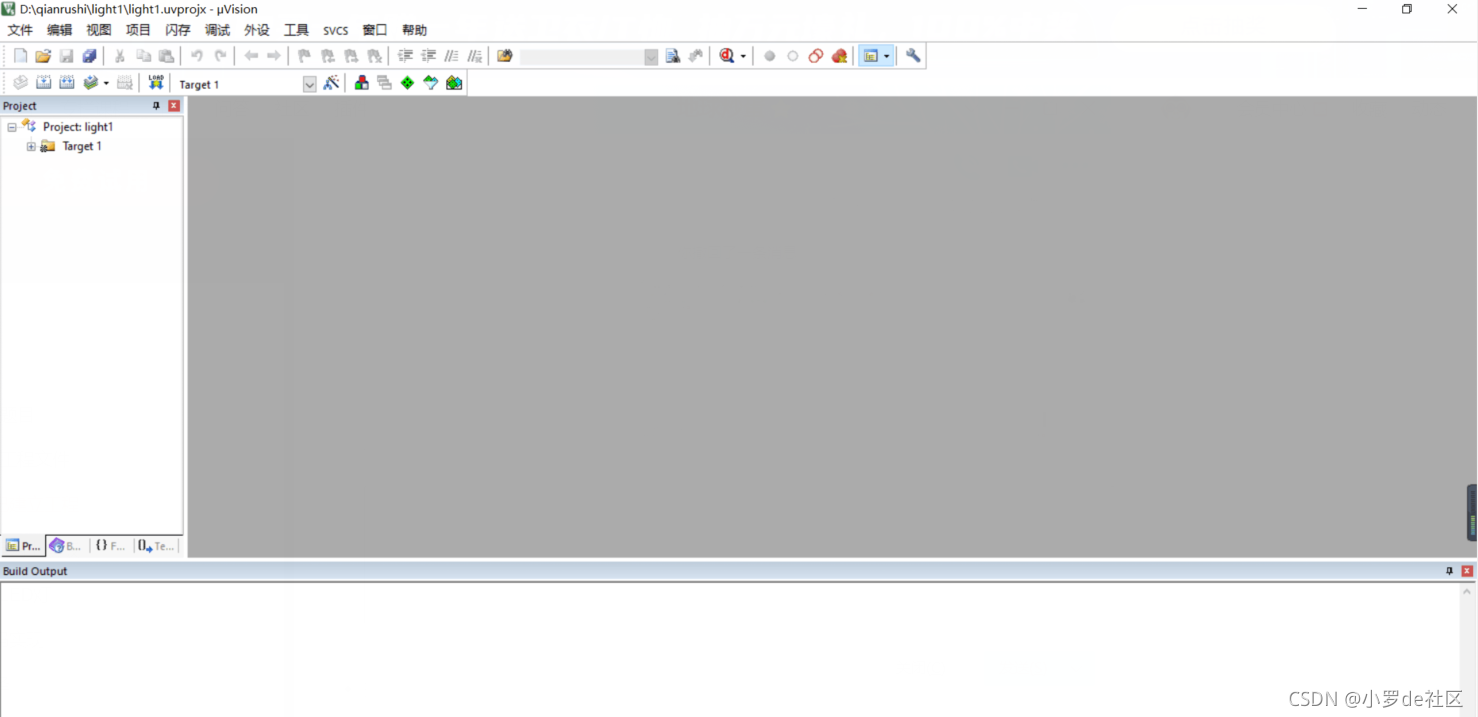Expand the Target 1 tree node
The width and height of the screenshot is (1478, 717).
tap(31, 146)
